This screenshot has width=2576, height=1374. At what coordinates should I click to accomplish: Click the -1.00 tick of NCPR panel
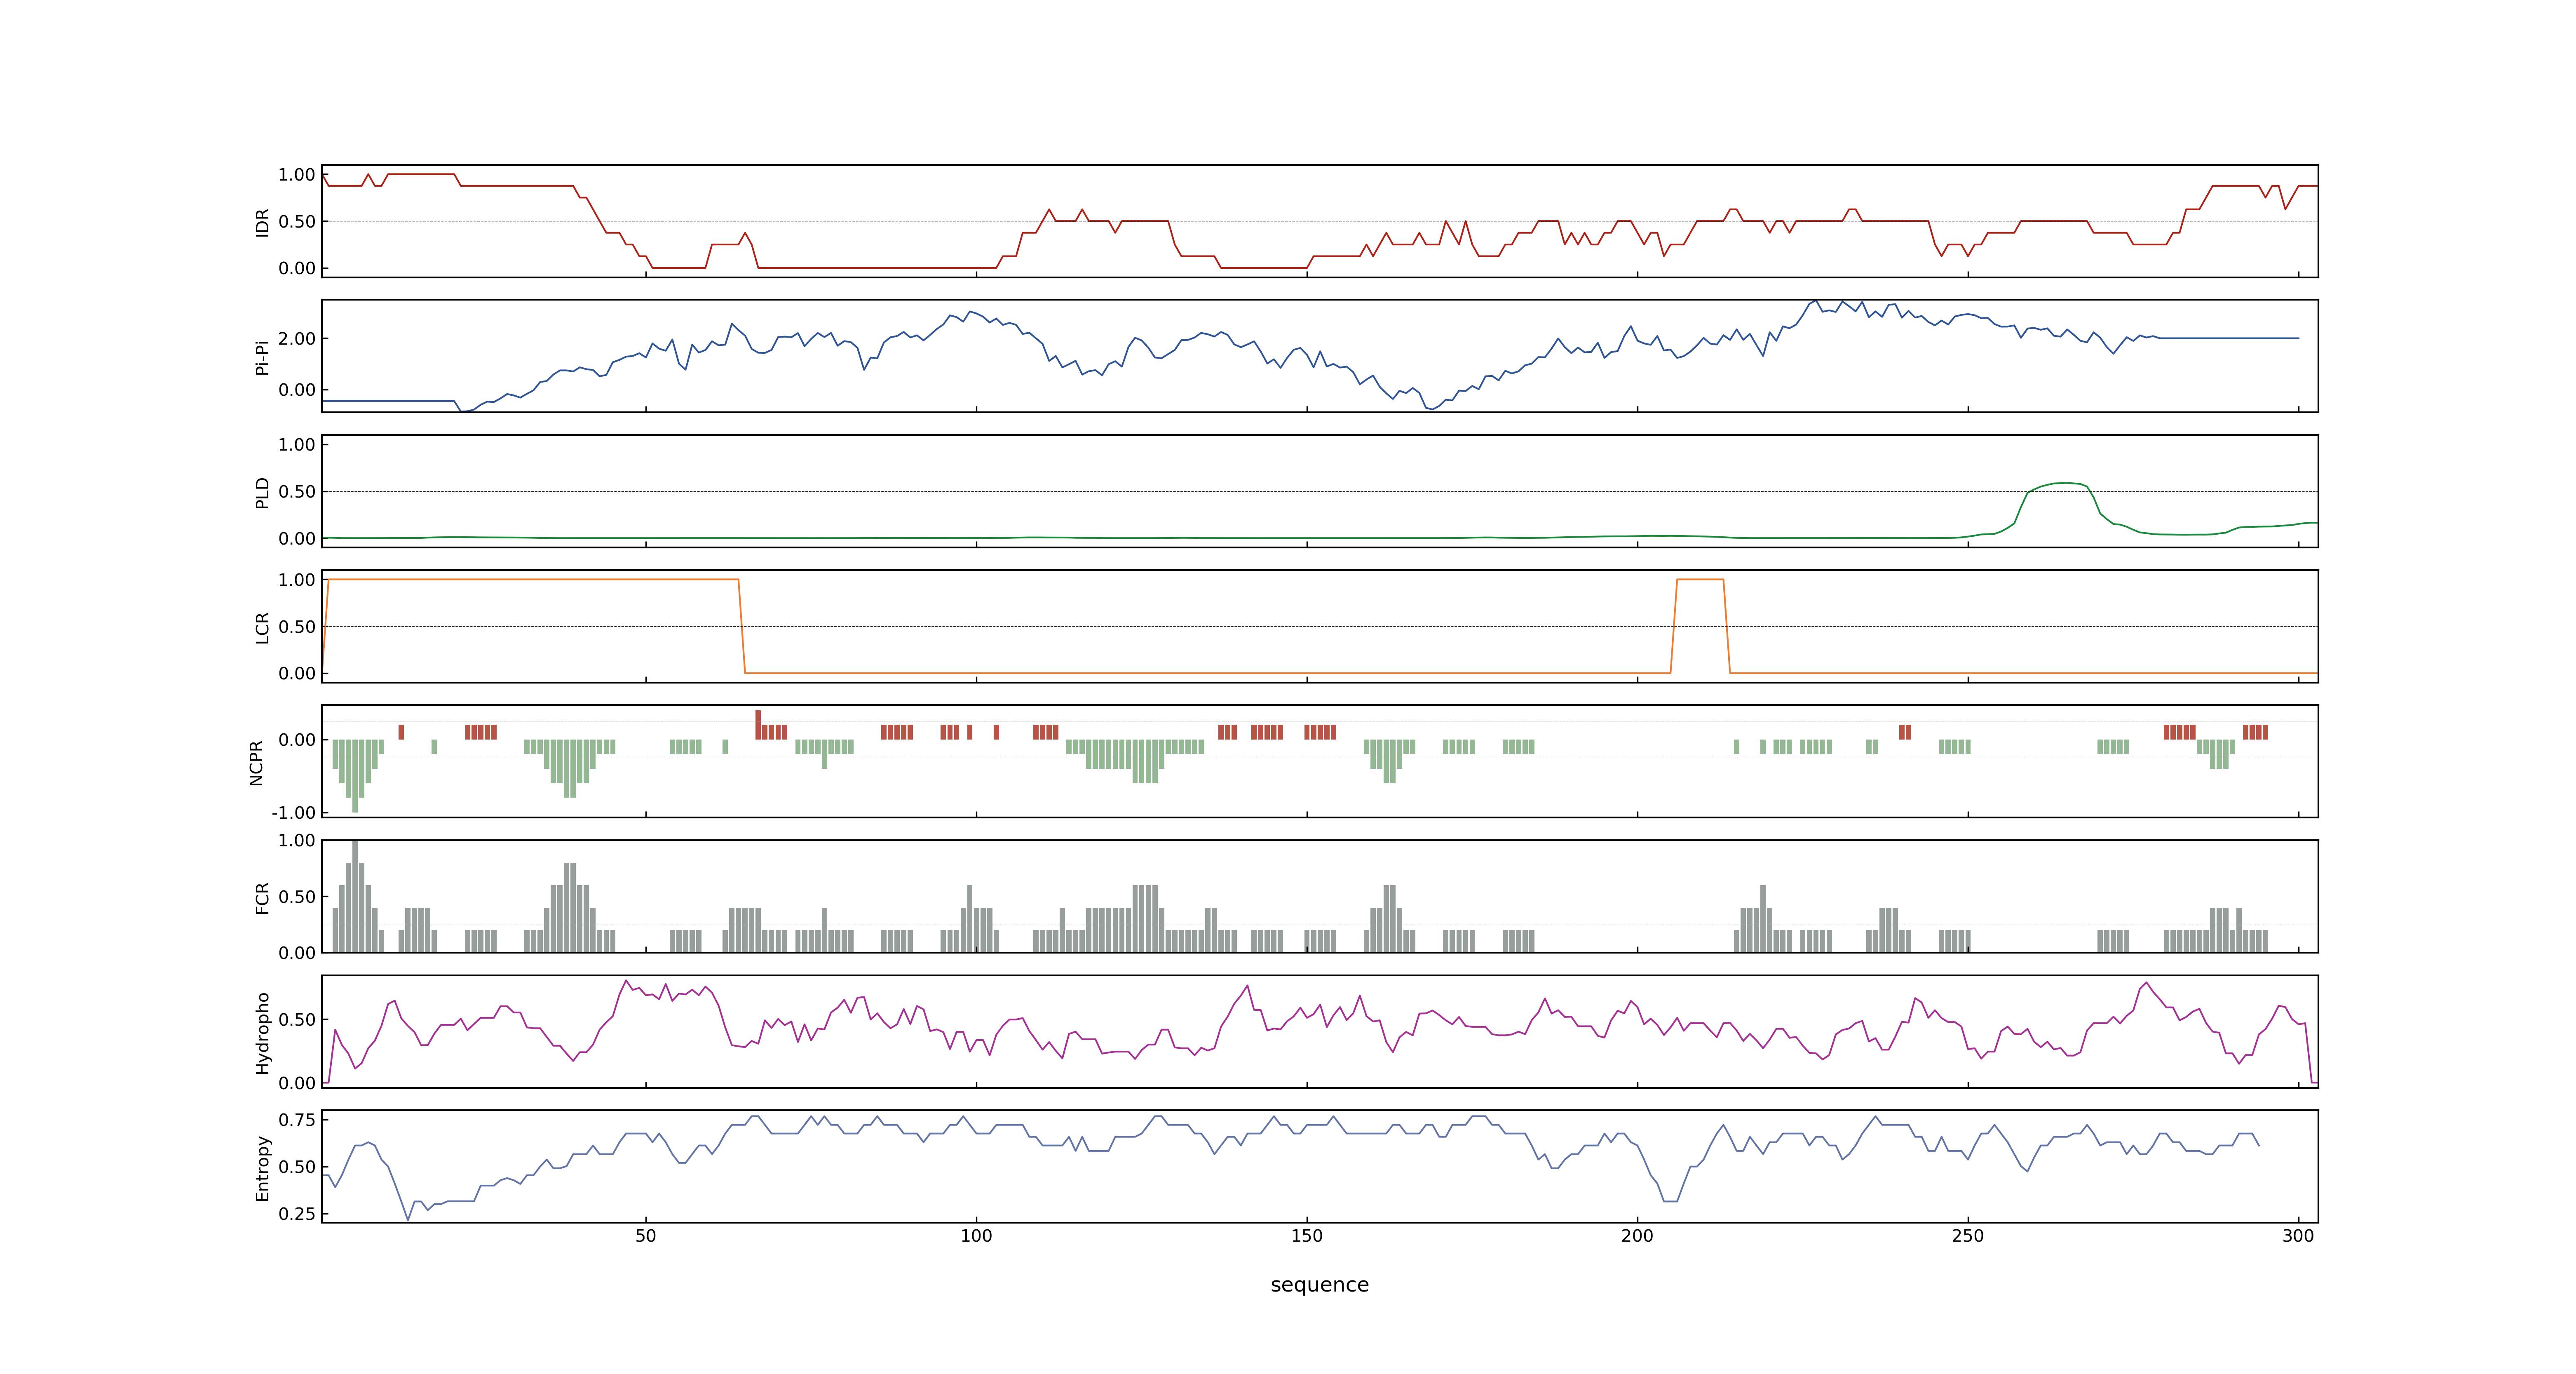tap(293, 812)
